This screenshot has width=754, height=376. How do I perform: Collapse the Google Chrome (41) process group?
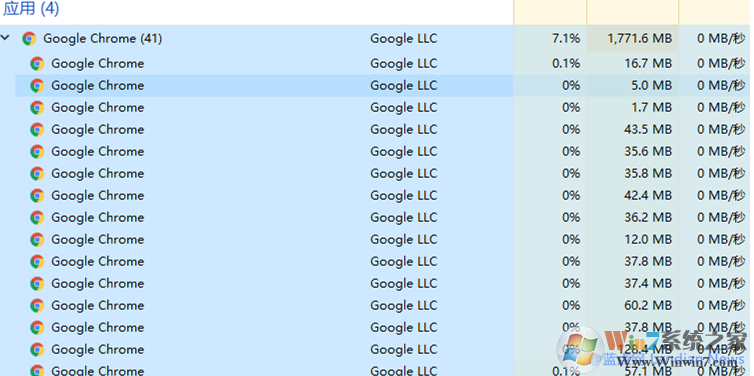coord(5,38)
